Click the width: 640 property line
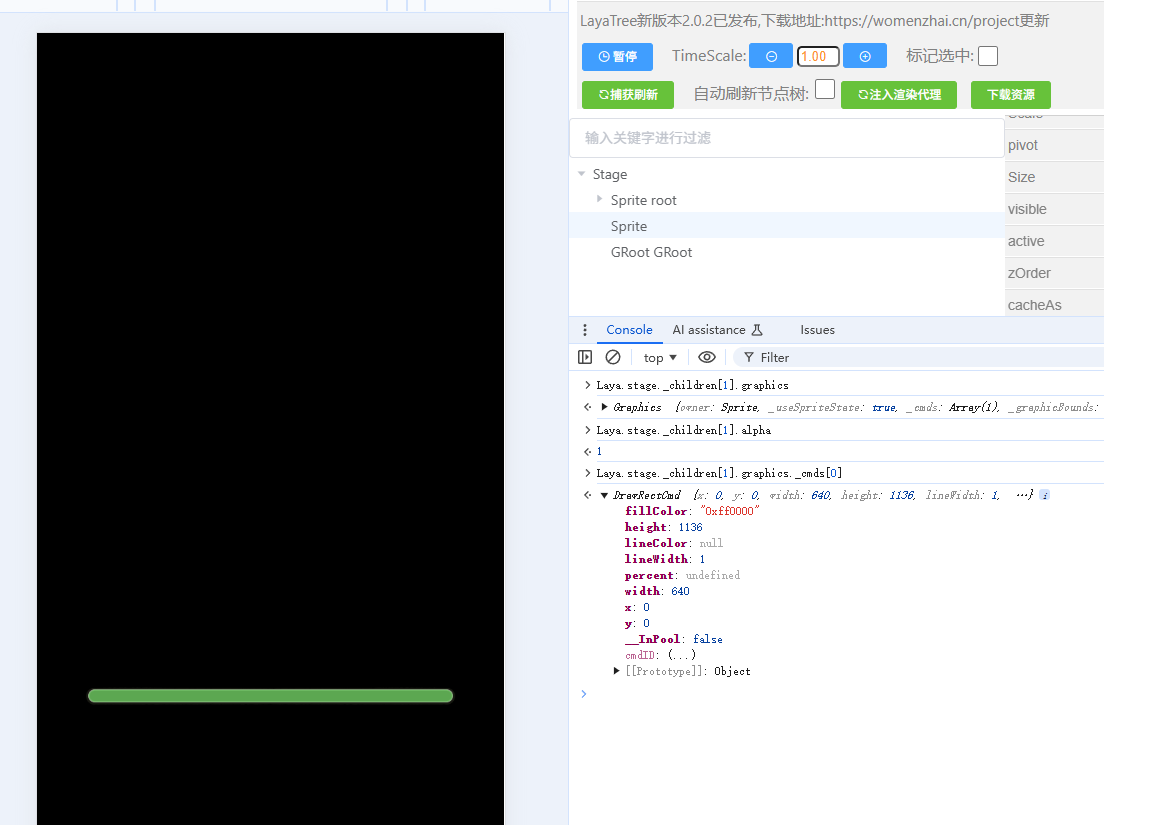The image size is (1152, 825). click(x=657, y=591)
